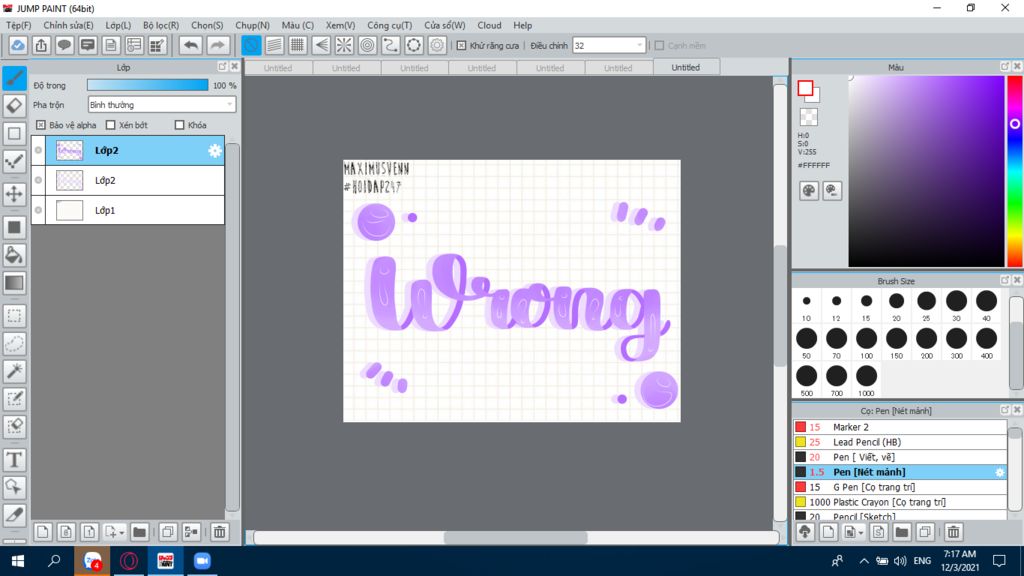Choose the G Pen [Cọ trang trí] brush
The width and height of the screenshot is (1024, 576).
[x=900, y=487]
